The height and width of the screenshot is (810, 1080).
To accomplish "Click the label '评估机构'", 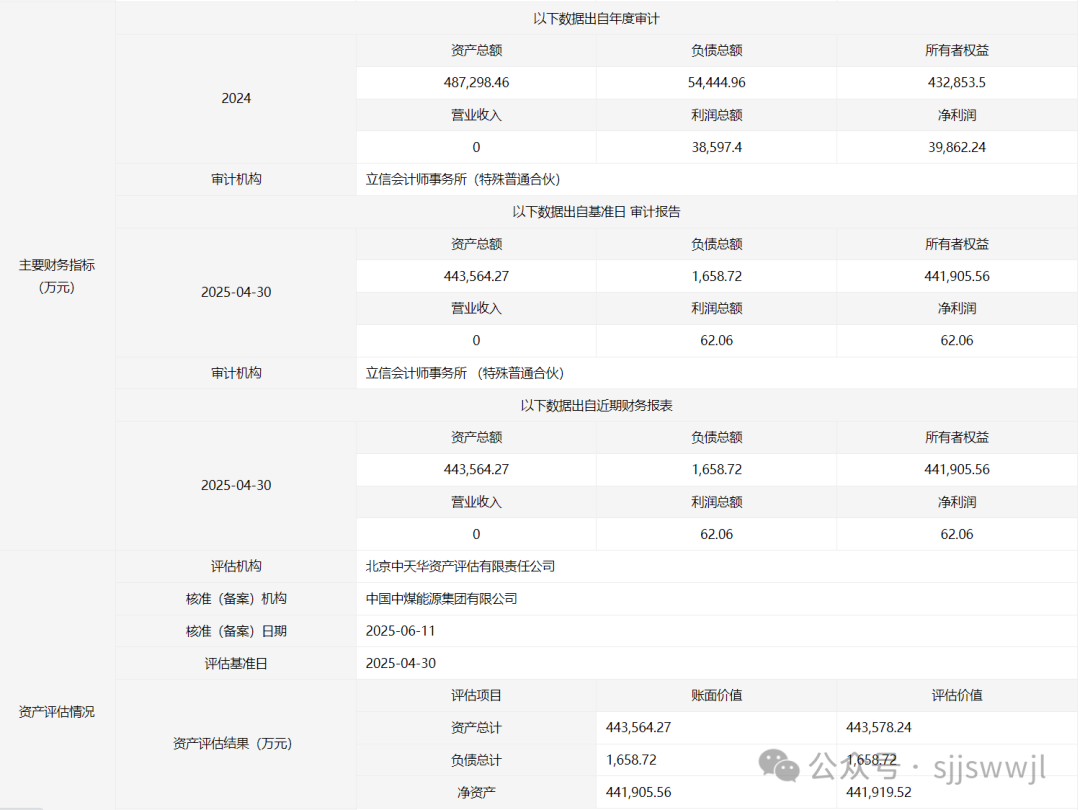I will pyautogui.click(x=236, y=566).
